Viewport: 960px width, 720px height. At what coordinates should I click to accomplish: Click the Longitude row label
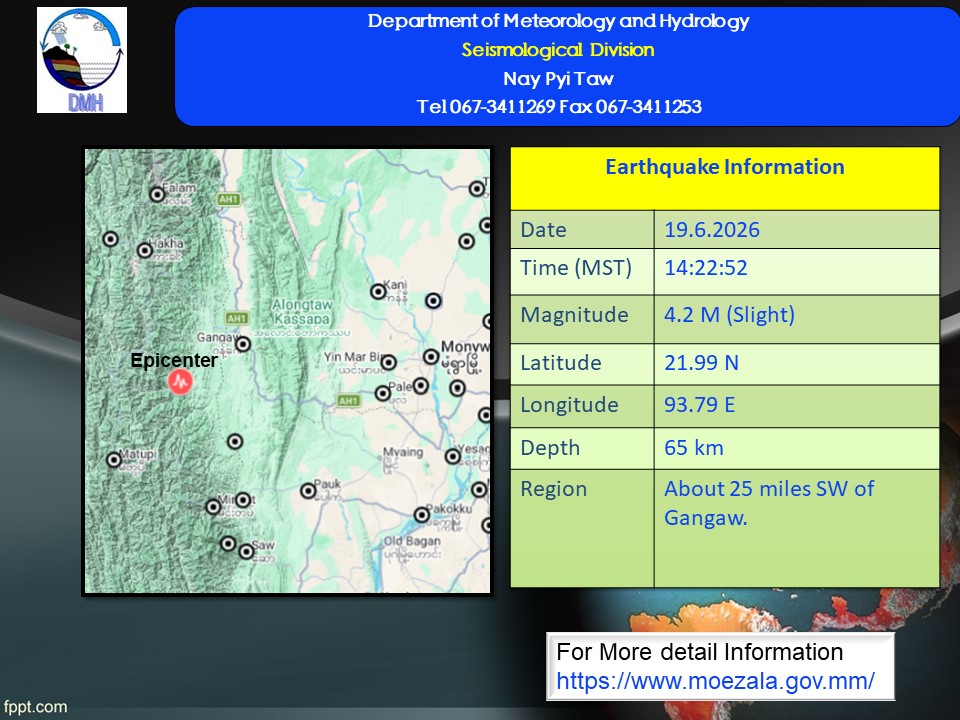[569, 405]
